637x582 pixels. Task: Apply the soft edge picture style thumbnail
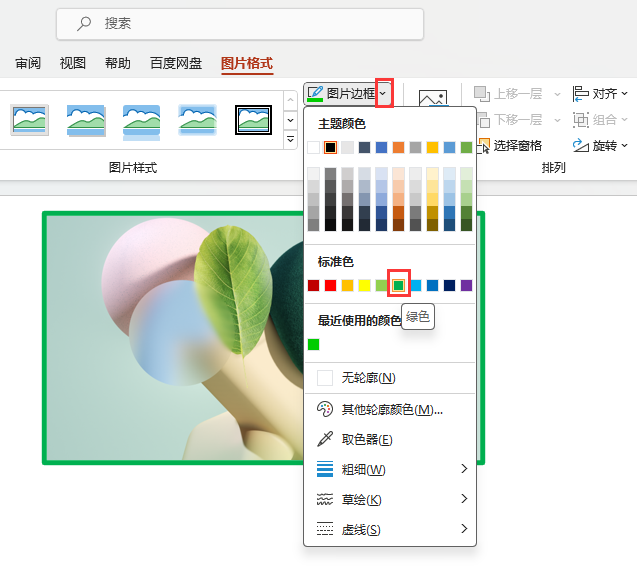point(197,120)
